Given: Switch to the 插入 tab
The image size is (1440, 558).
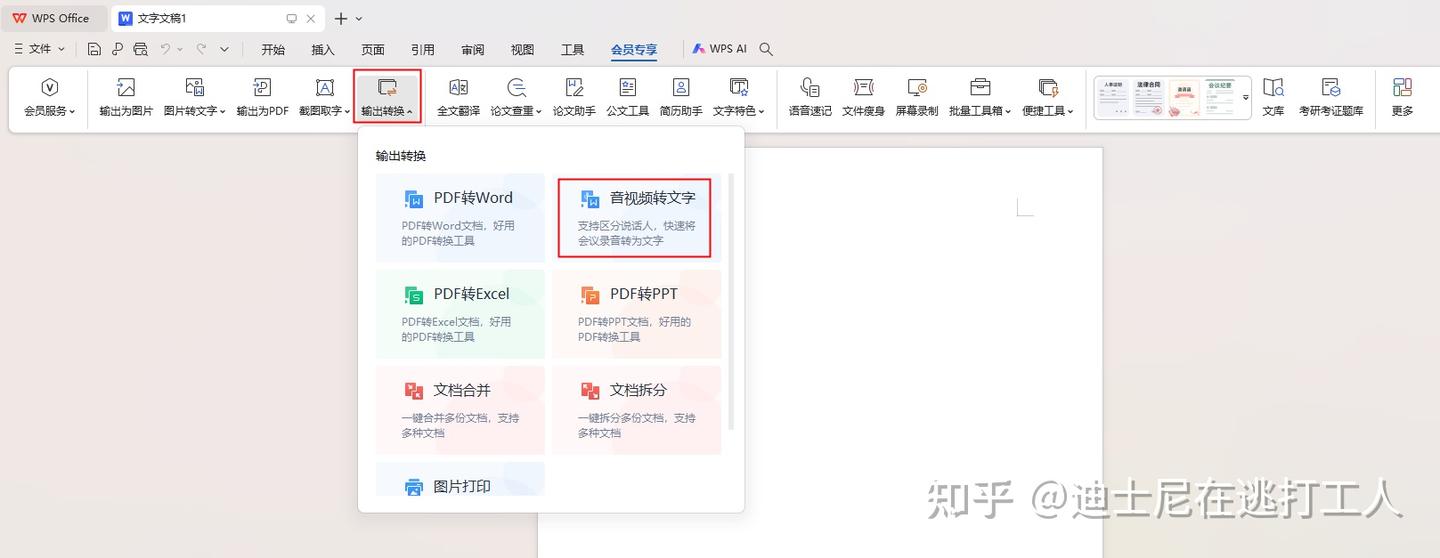Looking at the screenshot, I should pos(323,49).
